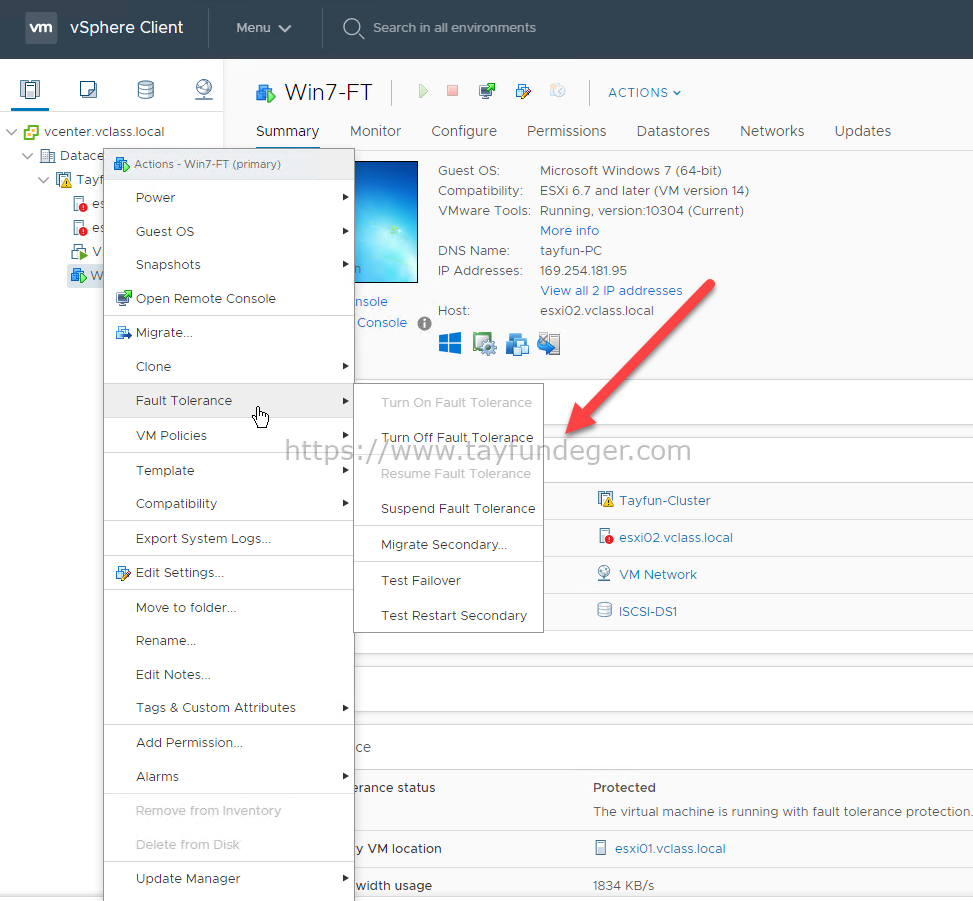
Task: Click the Edit Settings toolbar icon
Action: tap(523, 91)
